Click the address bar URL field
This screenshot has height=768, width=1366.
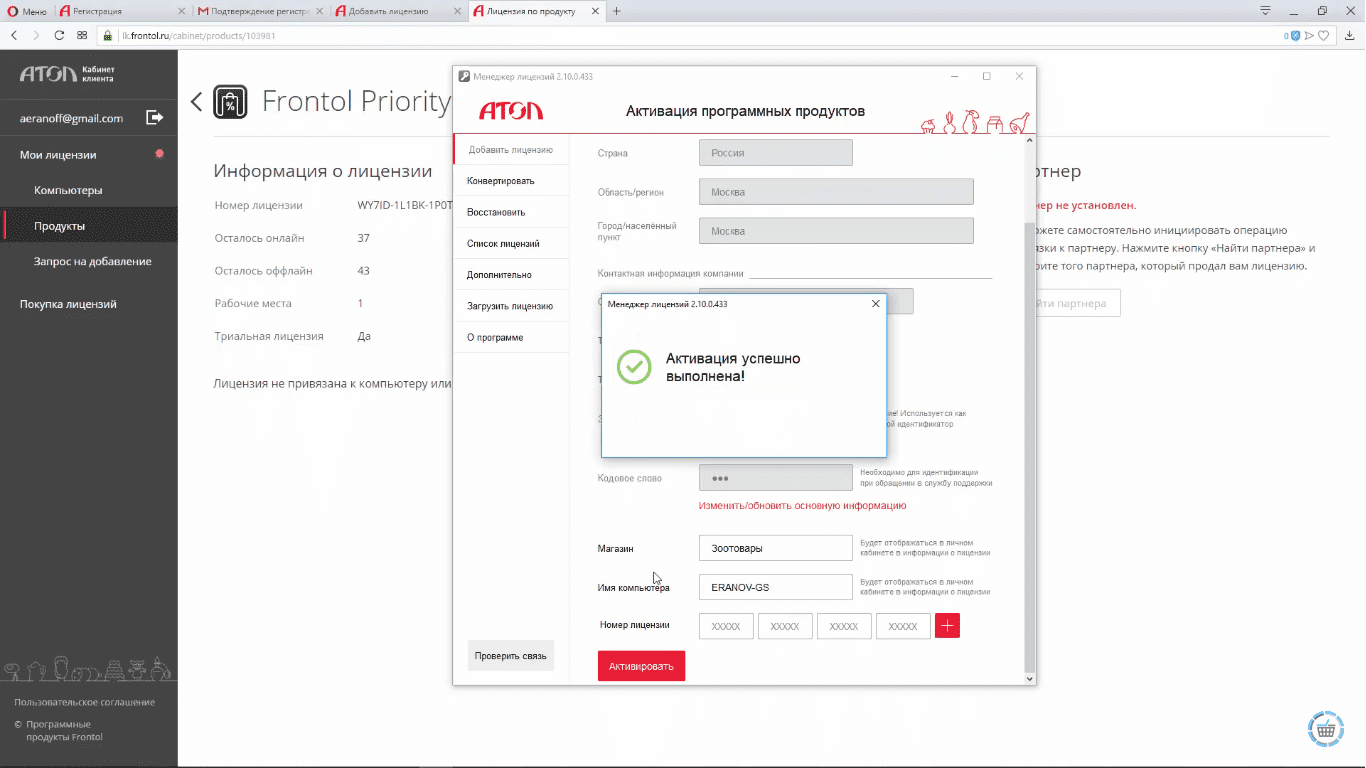point(690,35)
